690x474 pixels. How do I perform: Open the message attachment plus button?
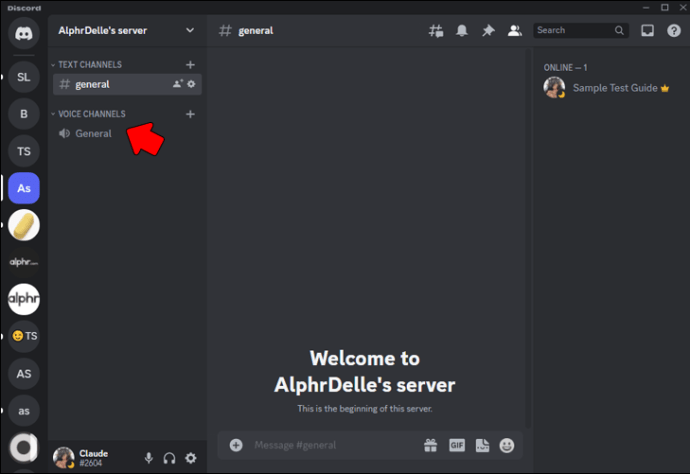236,445
